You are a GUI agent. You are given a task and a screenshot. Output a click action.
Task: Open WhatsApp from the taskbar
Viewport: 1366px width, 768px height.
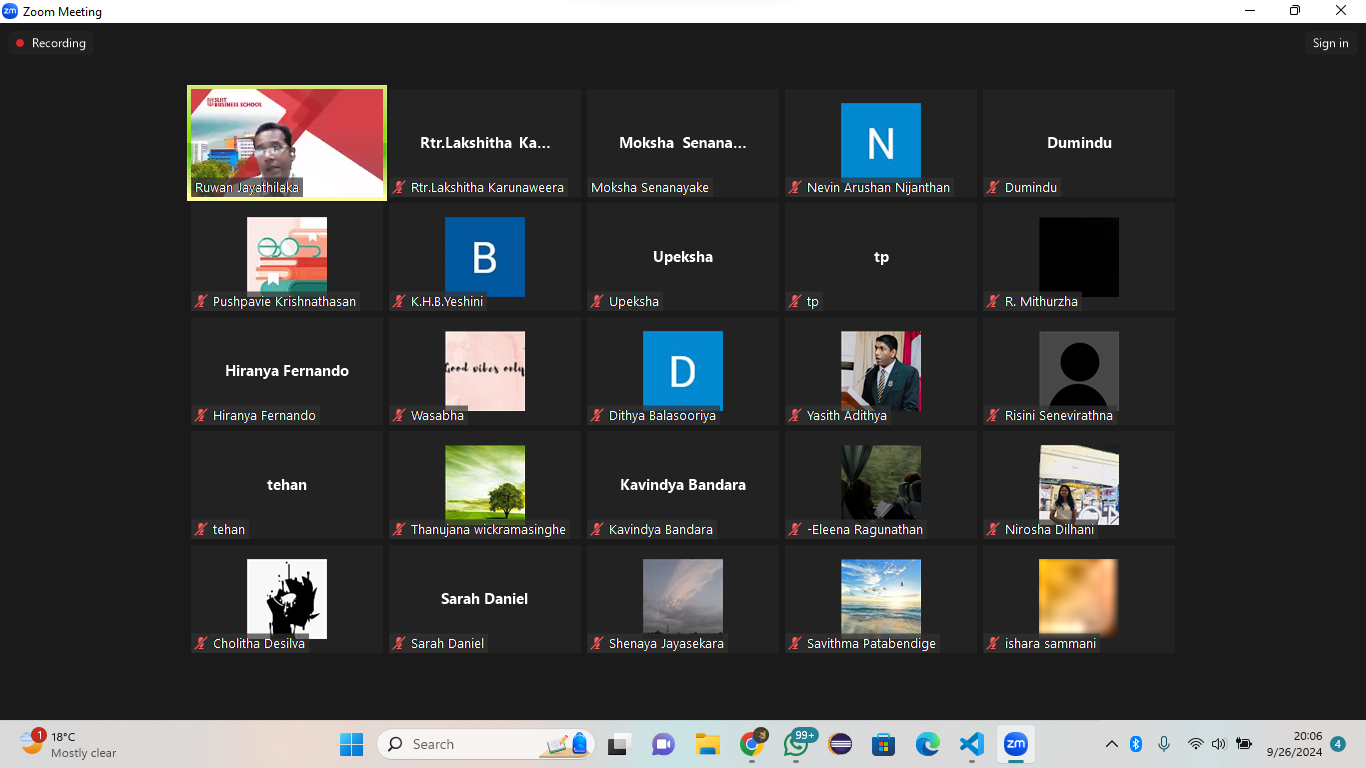(x=797, y=744)
